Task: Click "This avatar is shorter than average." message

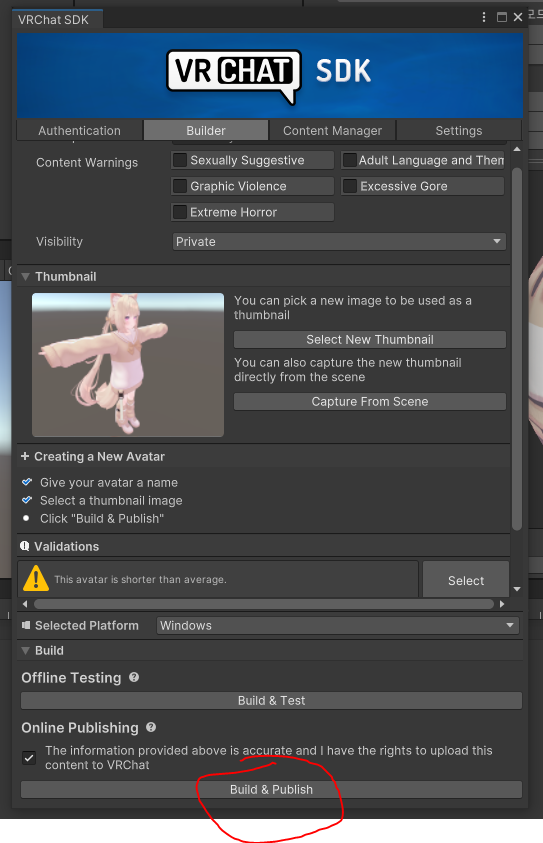Action: 140,580
